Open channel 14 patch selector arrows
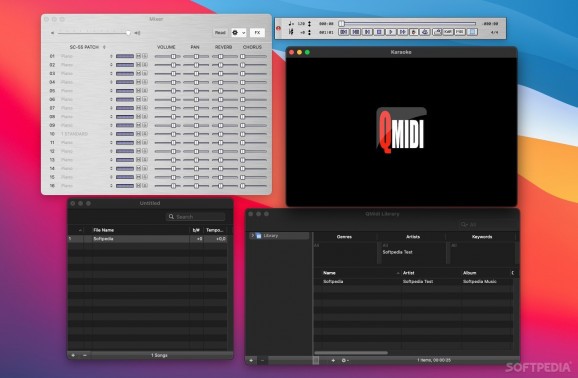The height and width of the screenshot is (378, 578). click(111, 169)
